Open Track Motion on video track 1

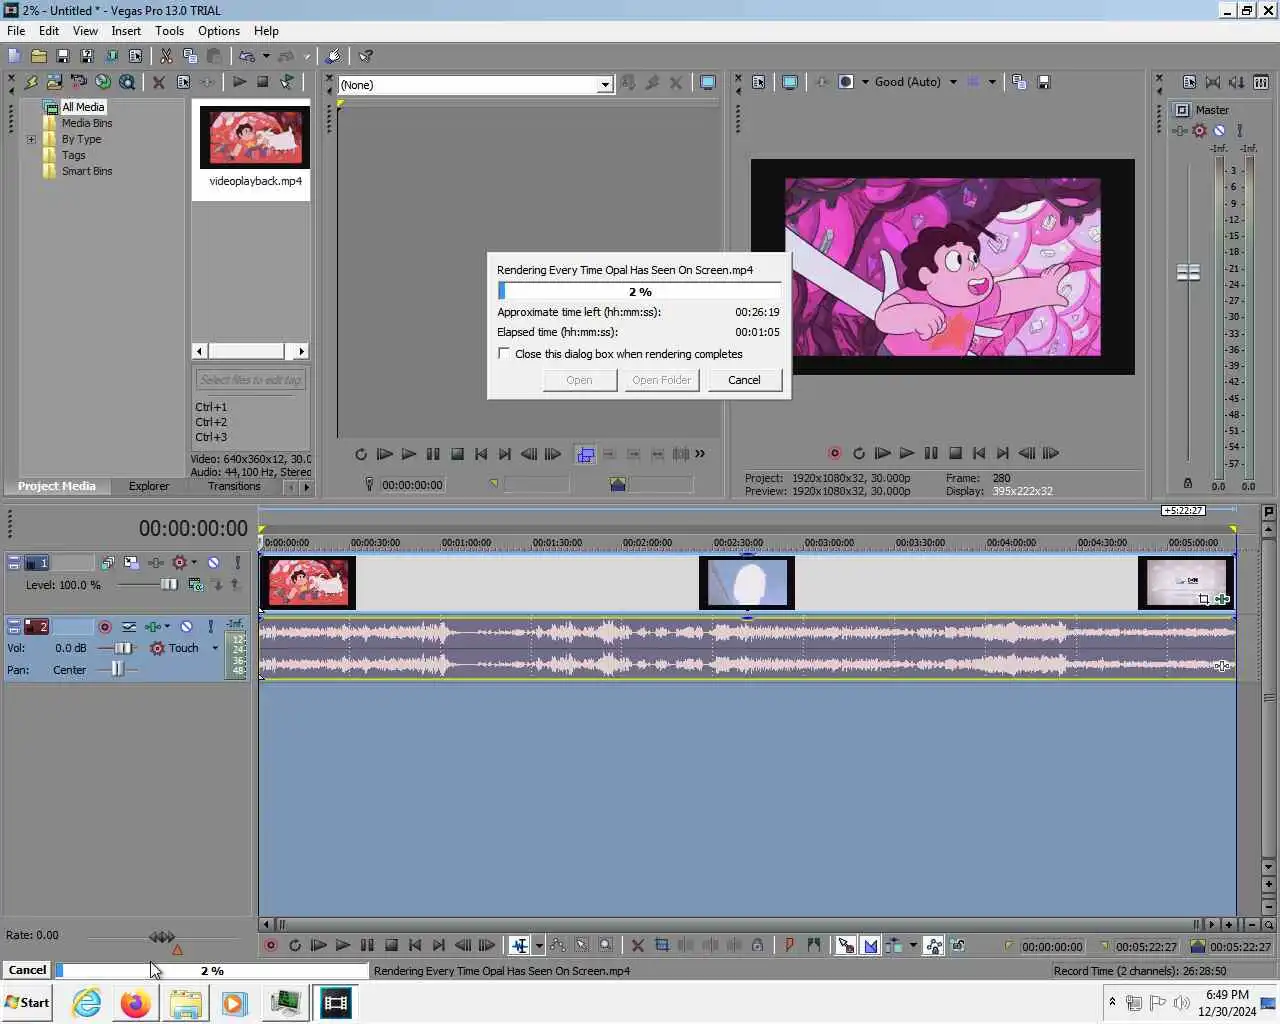[x=131, y=563]
